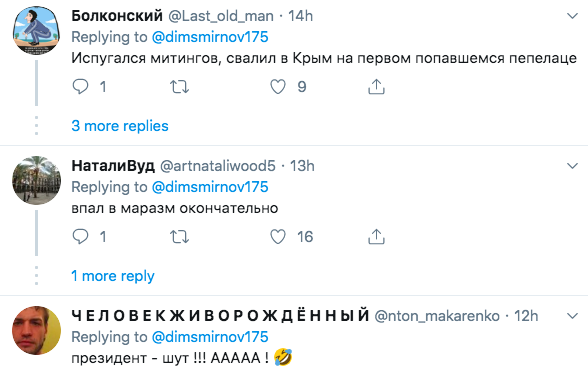Open НаталиВуд's palm tree avatar
Screen dimensions: 588x375
(36, 180)
